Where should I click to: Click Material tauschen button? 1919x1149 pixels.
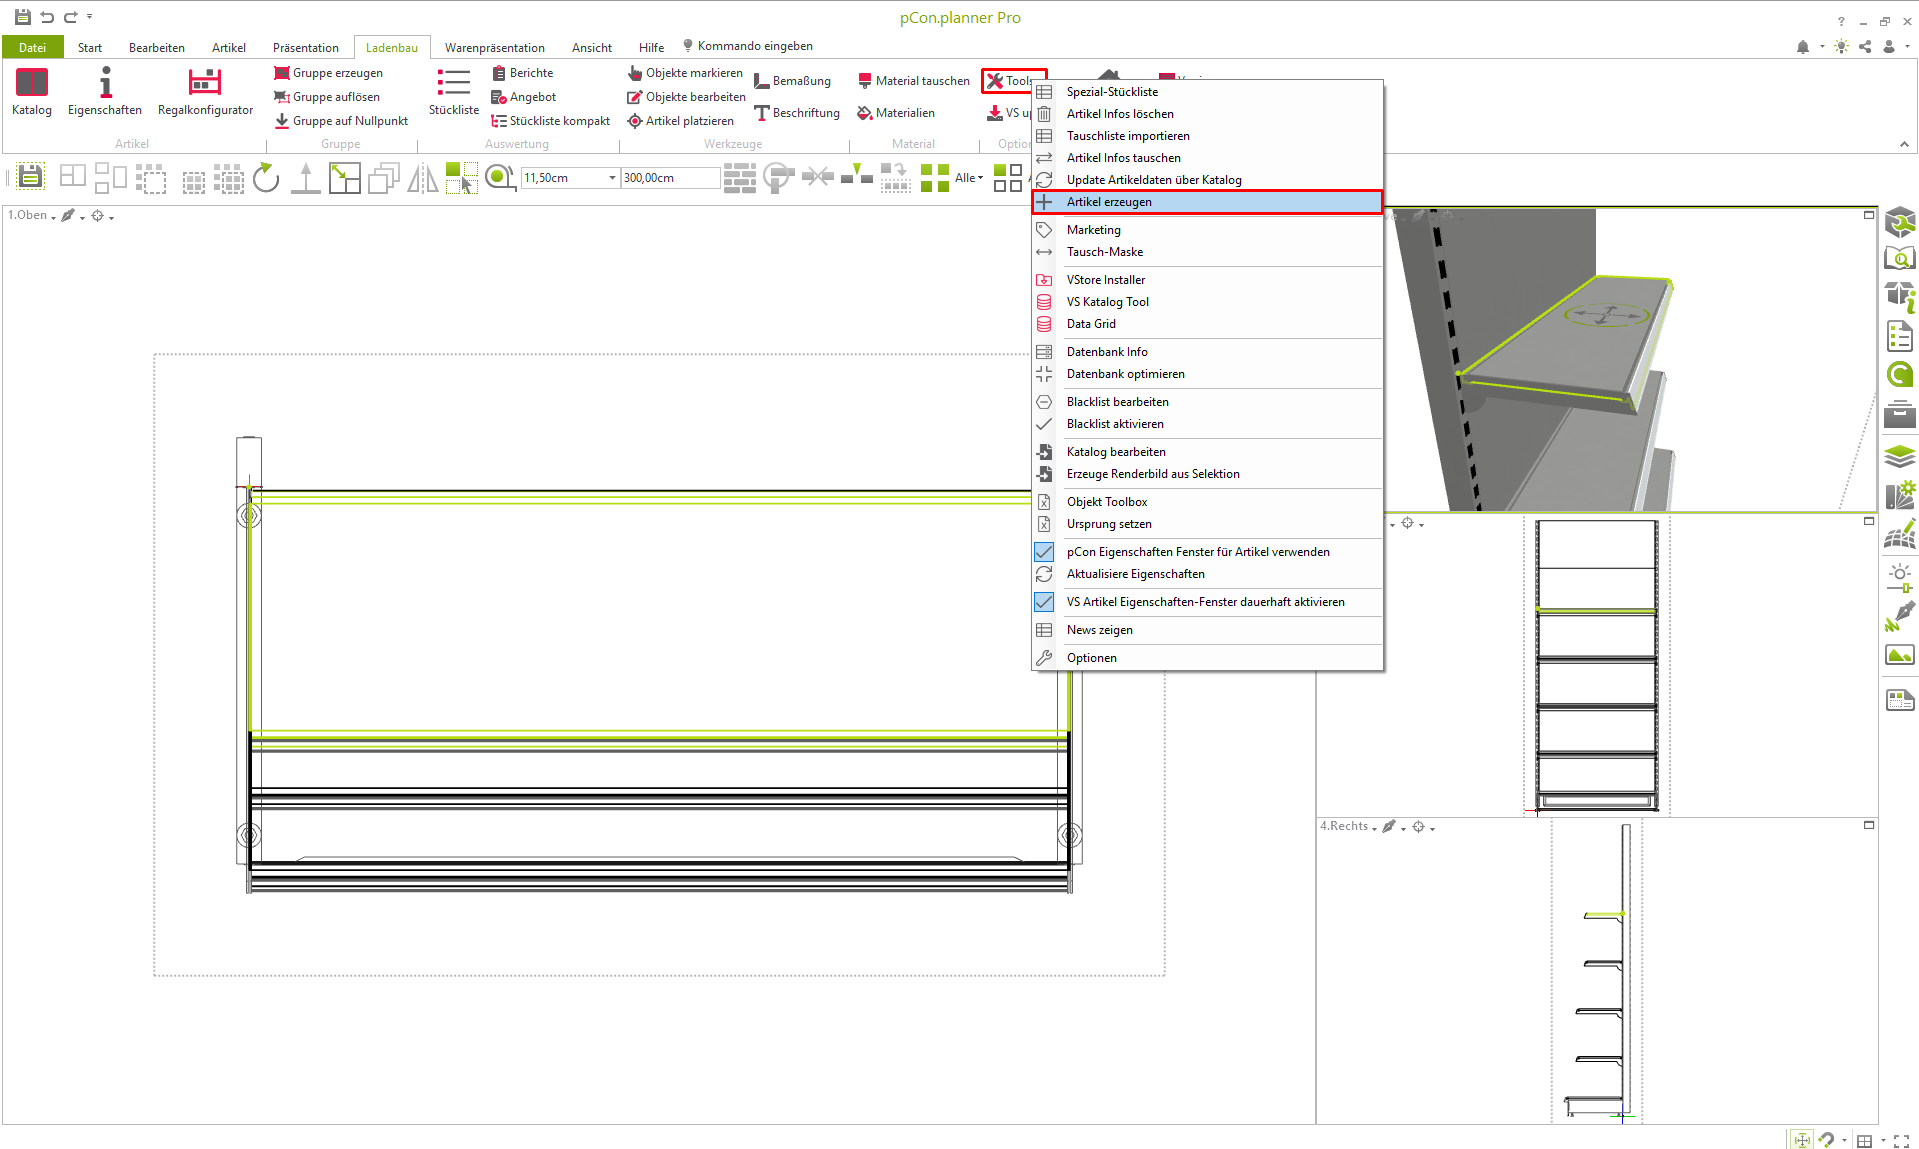coord(914,81)
